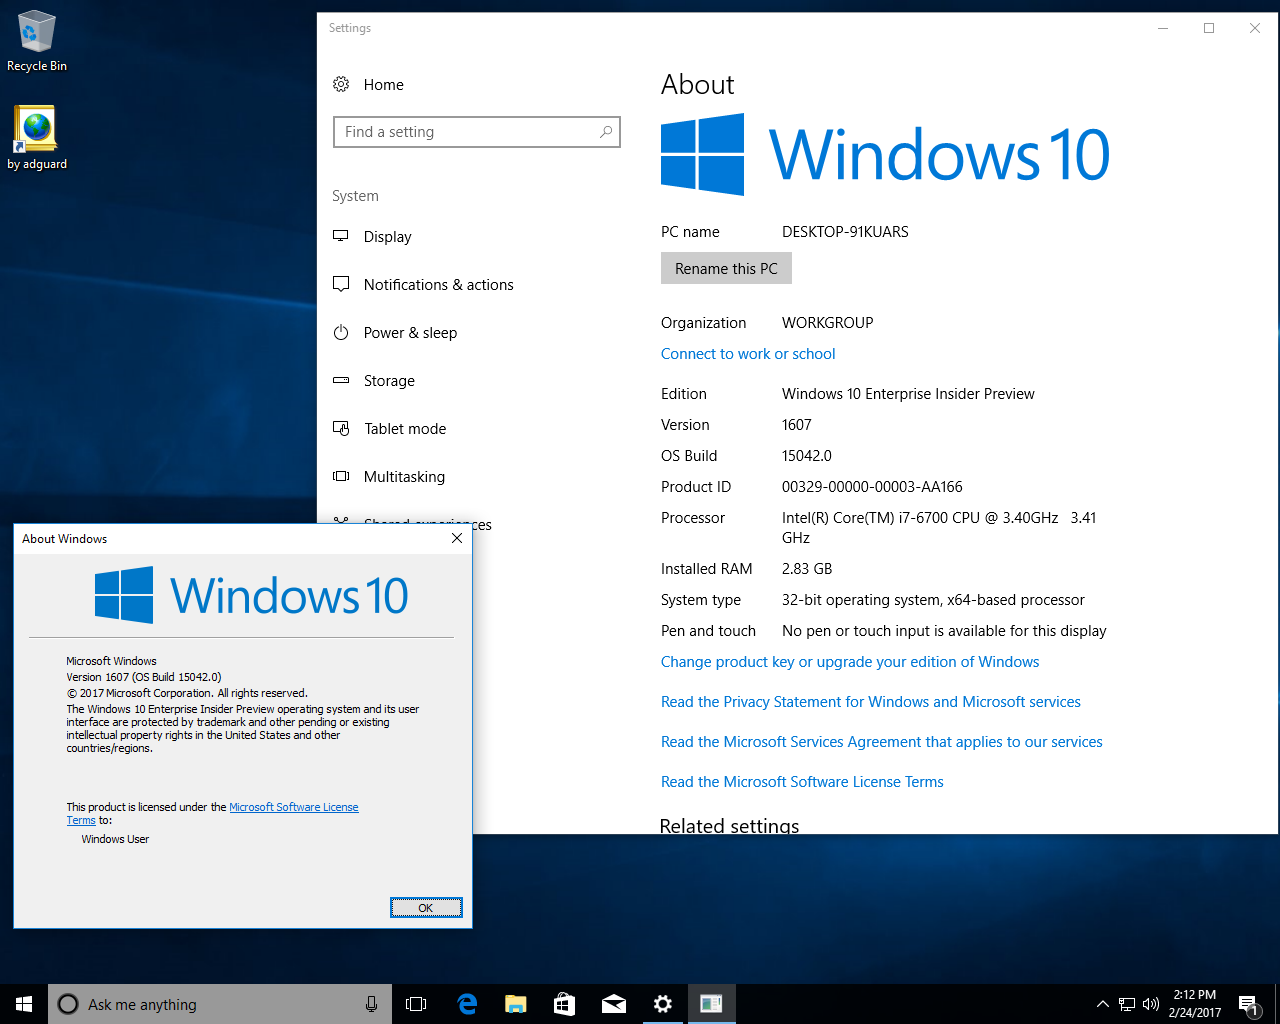Open Microsoft Software License link in About Windows

pos(294,807)
